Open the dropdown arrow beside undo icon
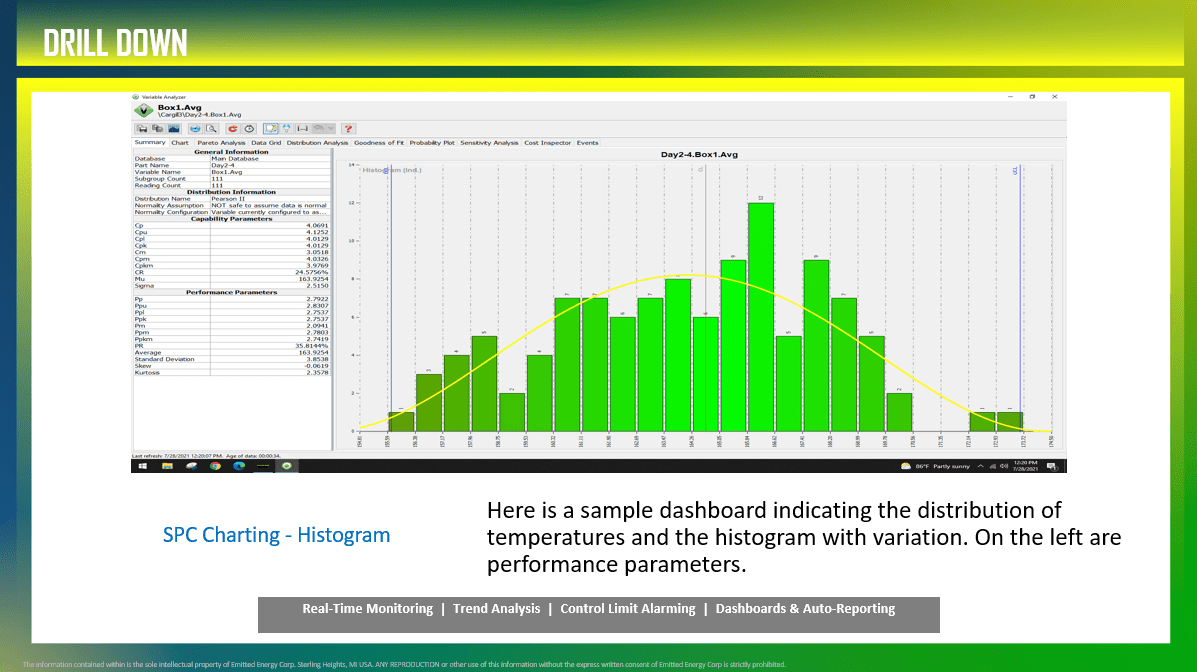Screen dimensions: 1197x672 pyautogui.click(x=331, y=129)
